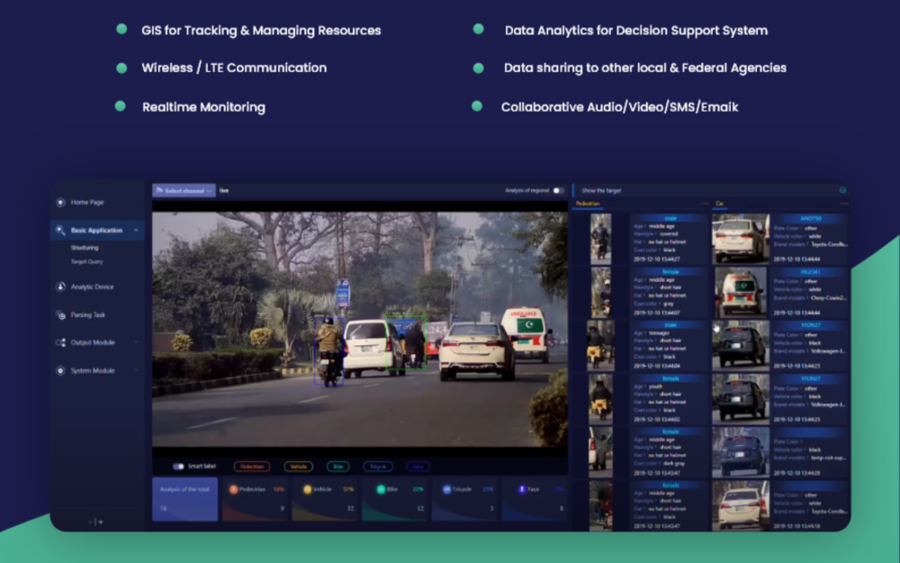
Task: Collapse the sidebar with the bottom arrow icon
Action: (x=96, y=522)
